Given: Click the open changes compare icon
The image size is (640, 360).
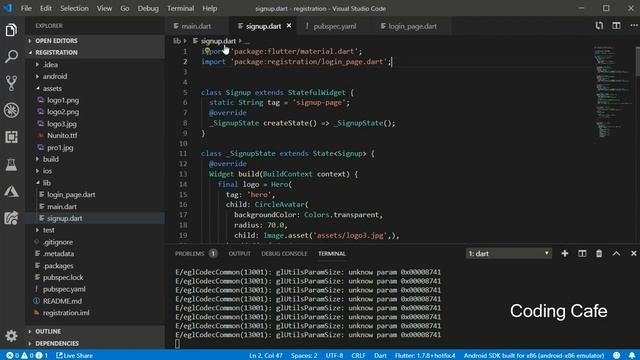Looking at the screenshot, I should click(599, 26).
